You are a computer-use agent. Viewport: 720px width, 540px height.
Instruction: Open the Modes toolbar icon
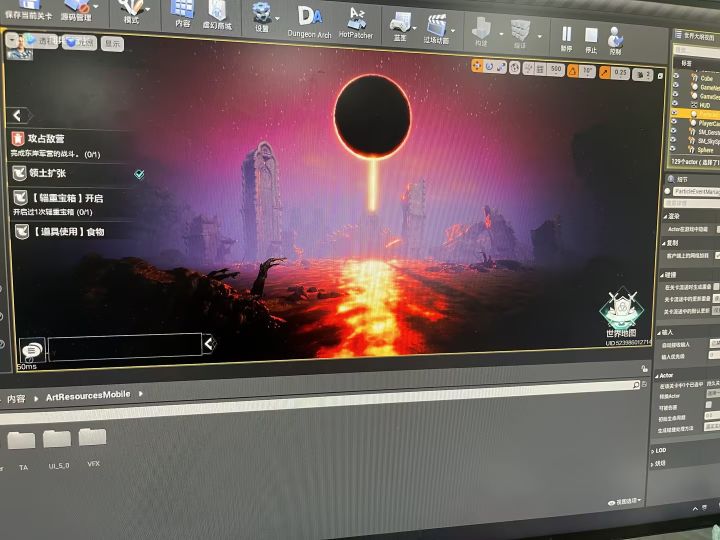pos(131,8)
